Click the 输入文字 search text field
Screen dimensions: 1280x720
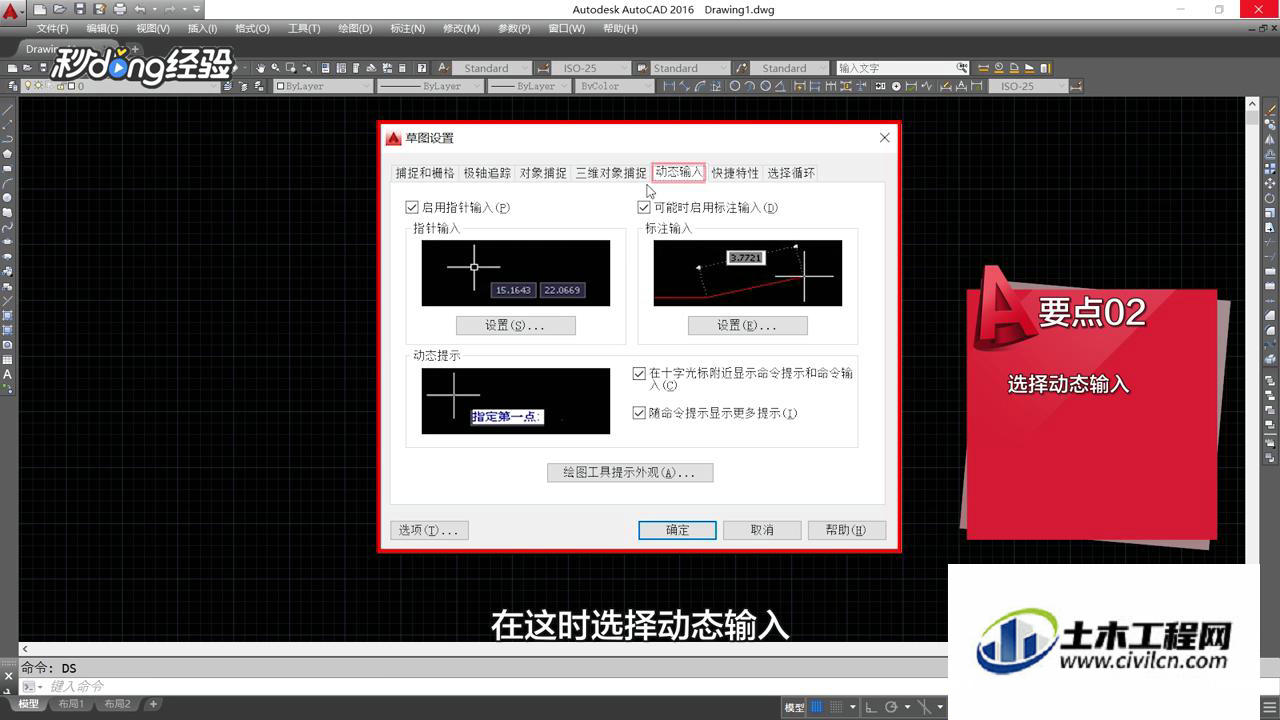pos(896,68)
